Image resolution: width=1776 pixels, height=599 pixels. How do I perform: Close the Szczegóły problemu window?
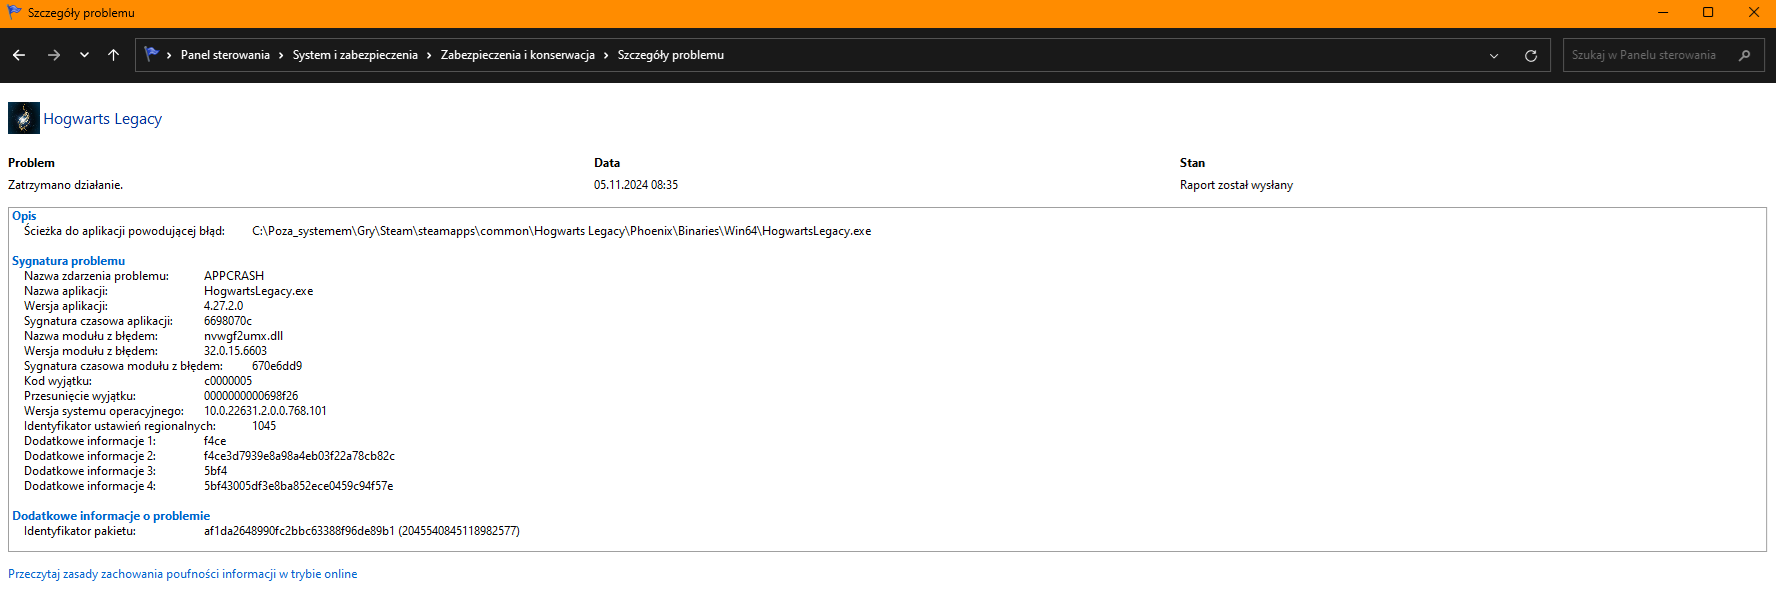click(1753, 12)
